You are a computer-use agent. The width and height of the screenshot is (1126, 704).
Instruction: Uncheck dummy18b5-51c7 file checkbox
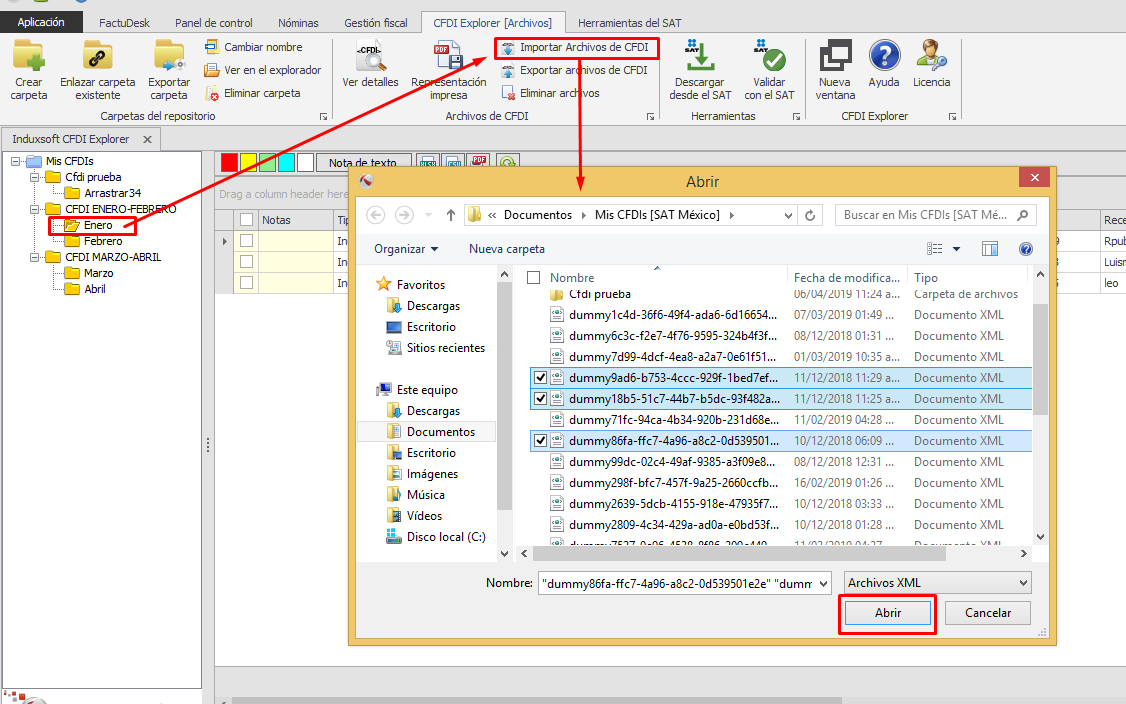540,398
